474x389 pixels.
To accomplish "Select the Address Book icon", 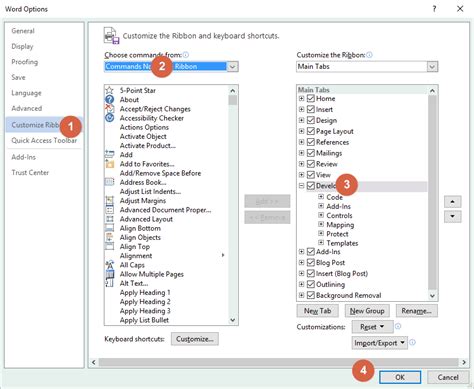I will coord(109,182).
